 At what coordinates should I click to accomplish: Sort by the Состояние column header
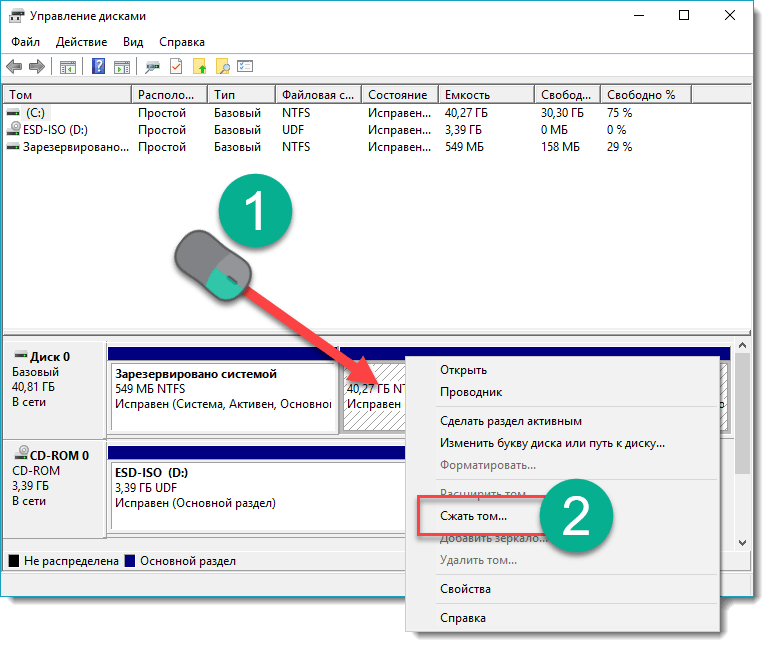tap(400, 95)
